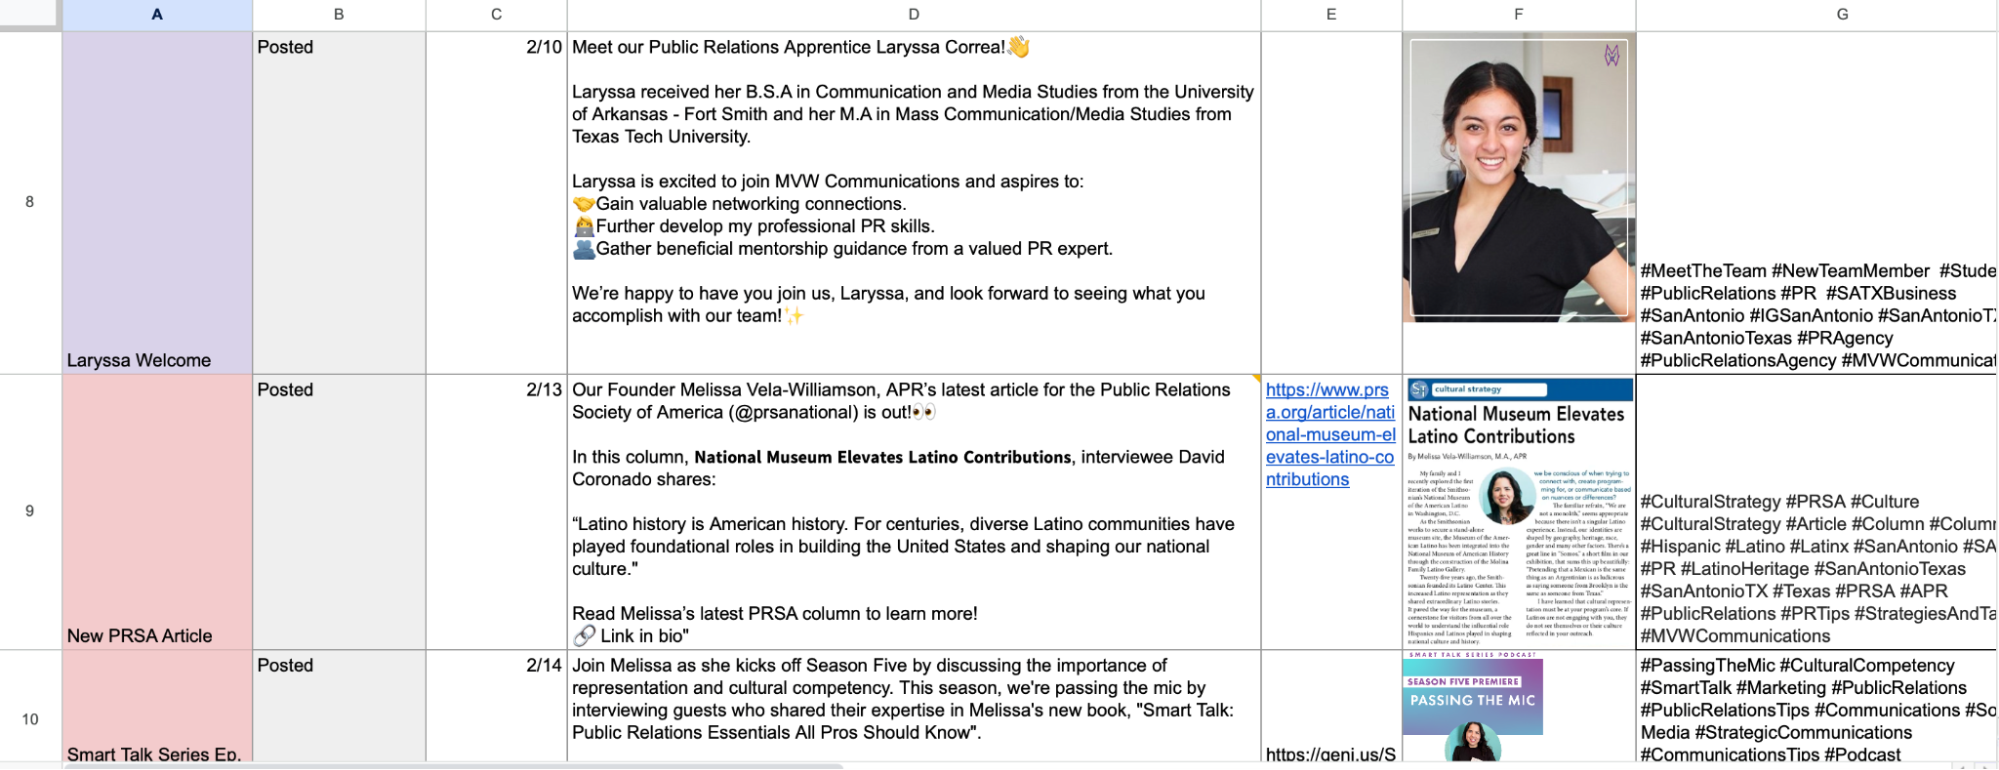Click the #CulturalStrategy hashtags cell
The width and height of the screenshot is (1999, 770).
pos(1817,512)
